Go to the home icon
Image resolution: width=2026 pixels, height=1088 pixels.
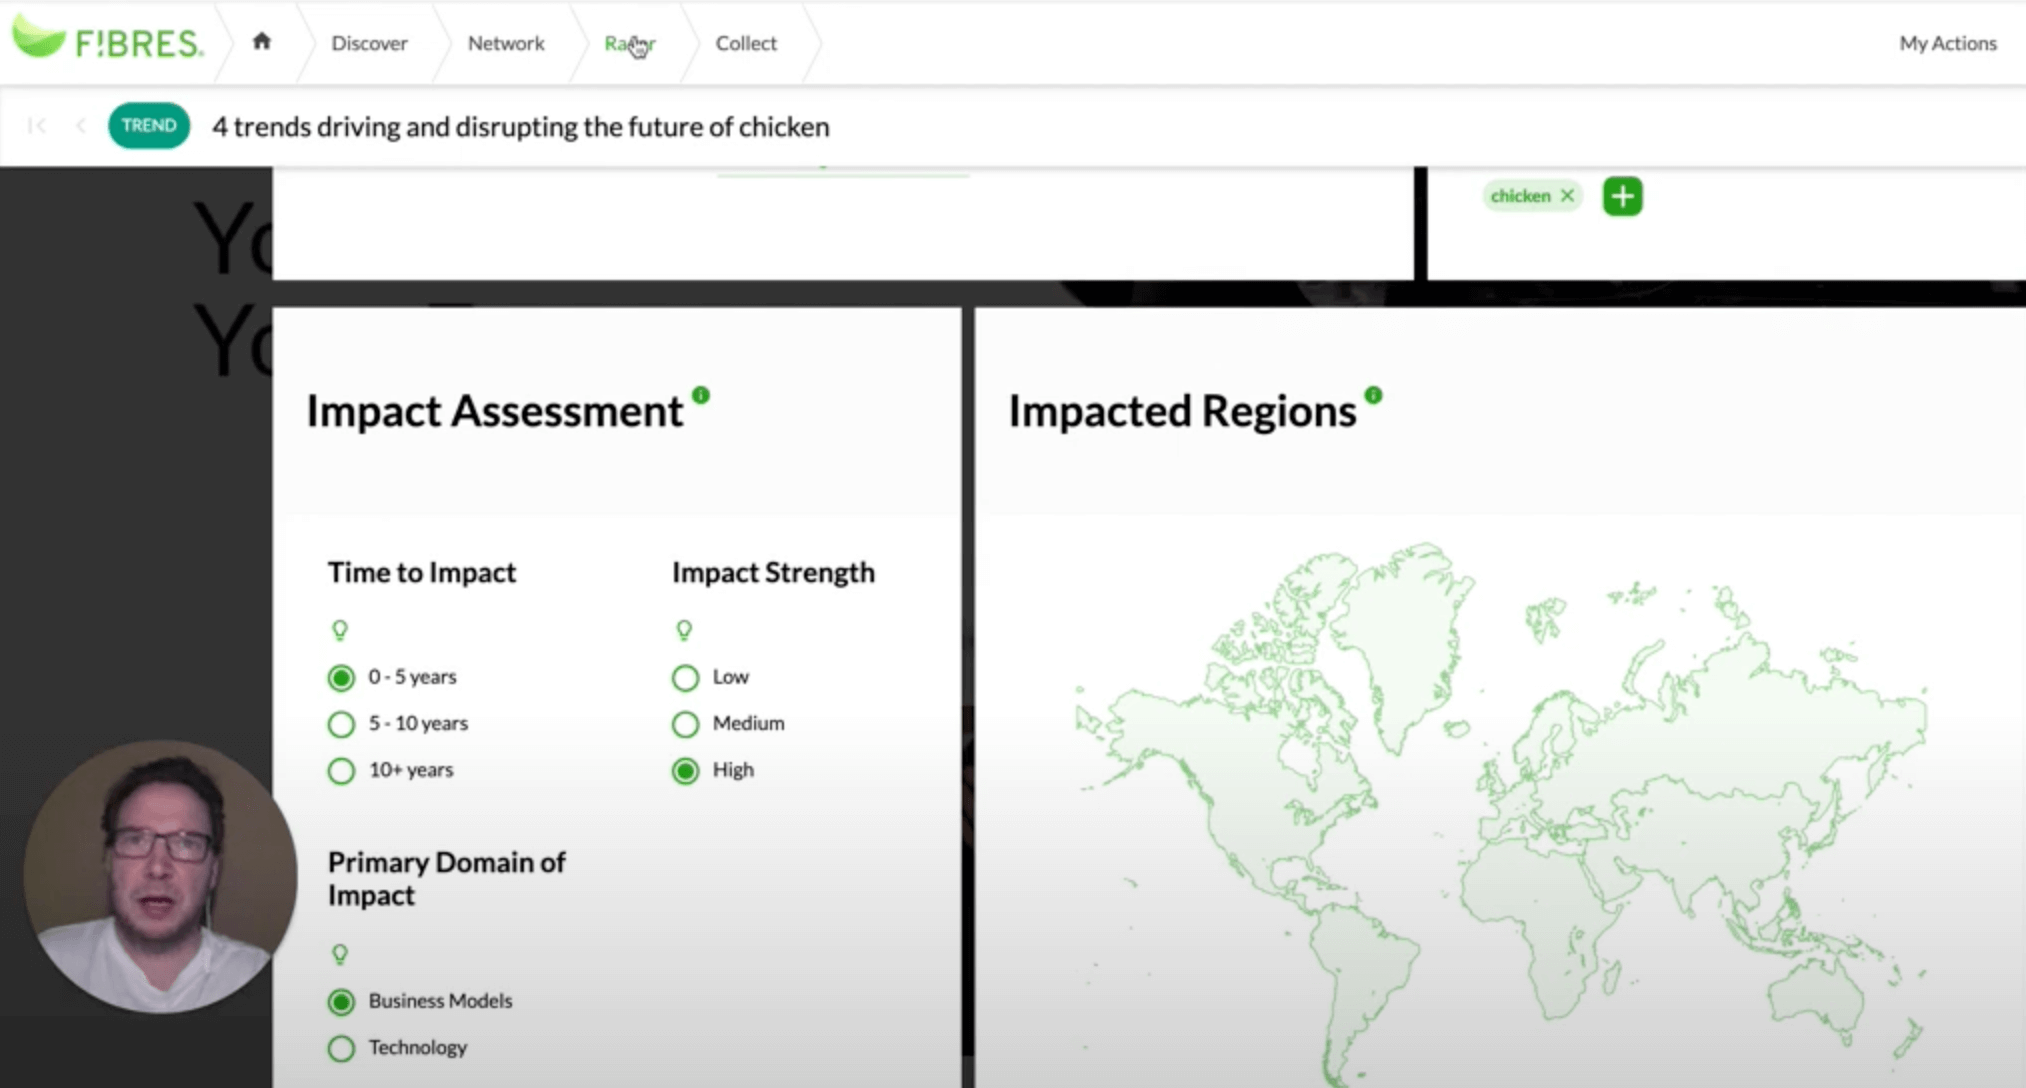[x=262, y=41]
